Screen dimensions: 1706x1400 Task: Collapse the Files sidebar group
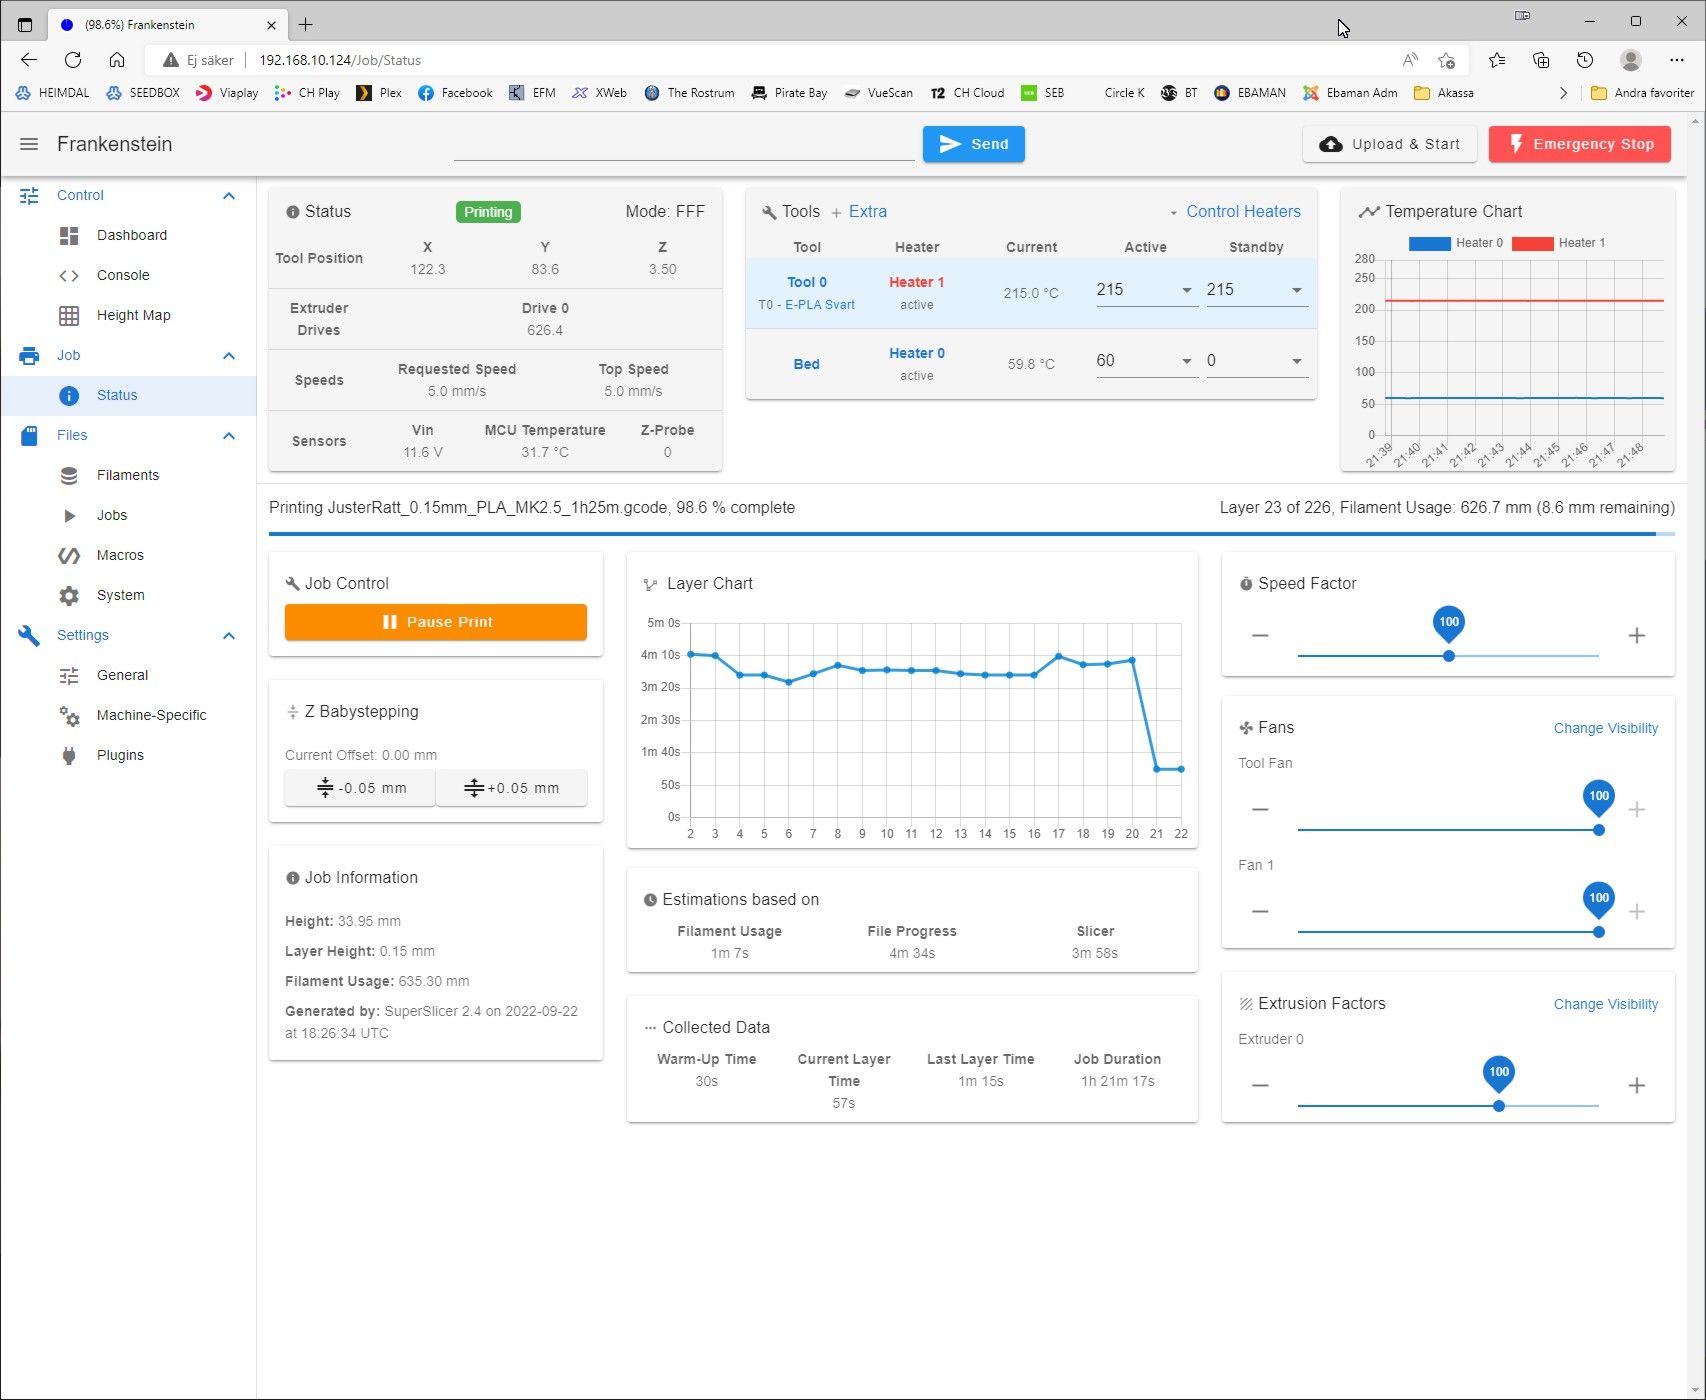[x=229, y=435]
